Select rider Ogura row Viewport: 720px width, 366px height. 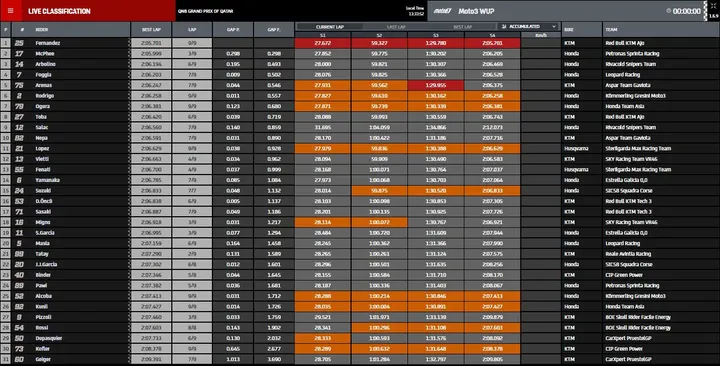[360, 107]
